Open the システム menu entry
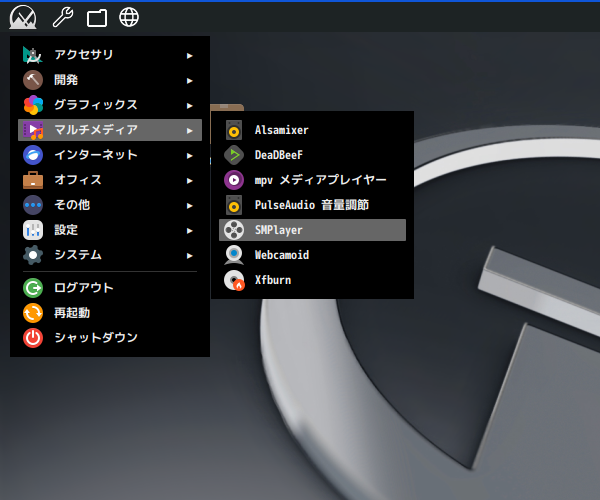The width and height of the screenshot is (600, 500). pyautogui.click(x=110, y=255)
